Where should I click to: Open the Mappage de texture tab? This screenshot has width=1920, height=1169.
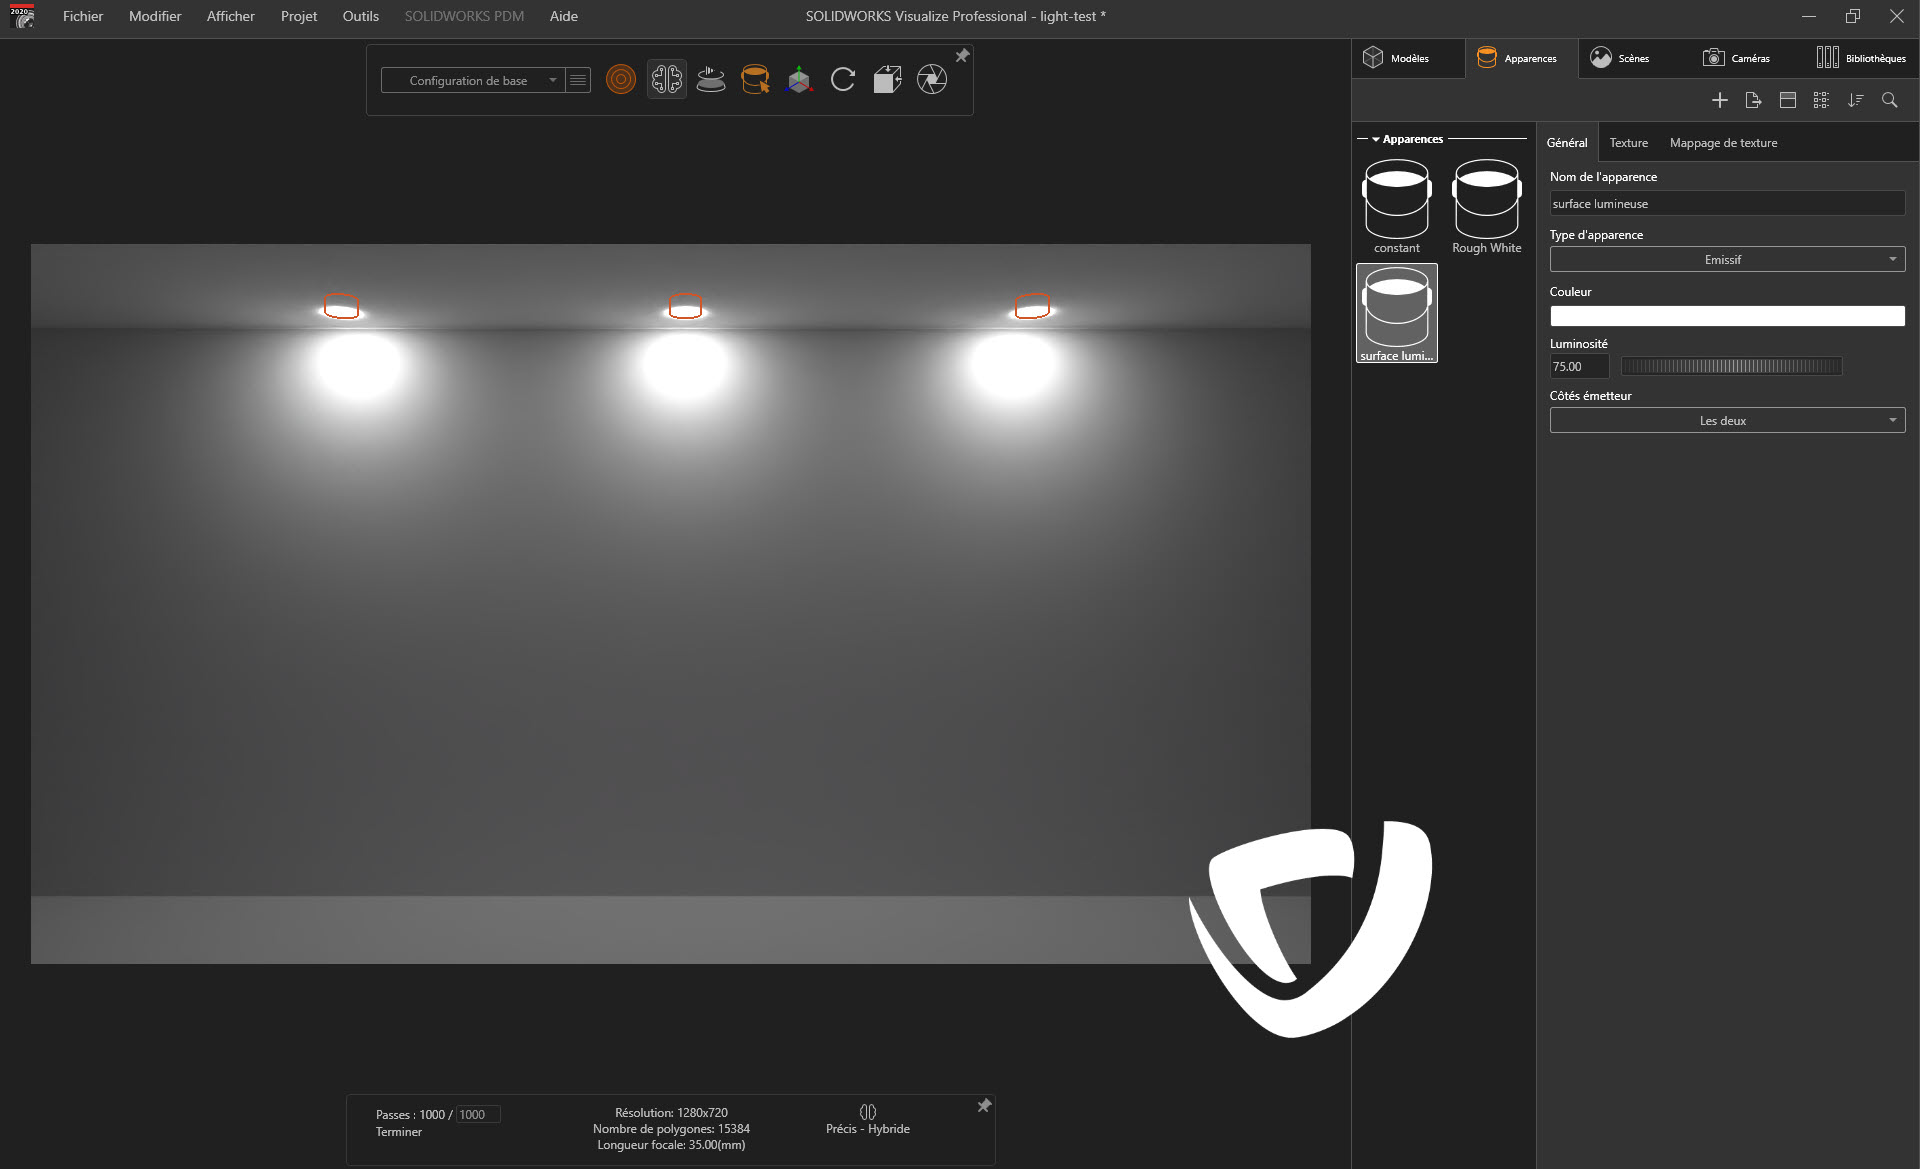(x=1723, y=143)
